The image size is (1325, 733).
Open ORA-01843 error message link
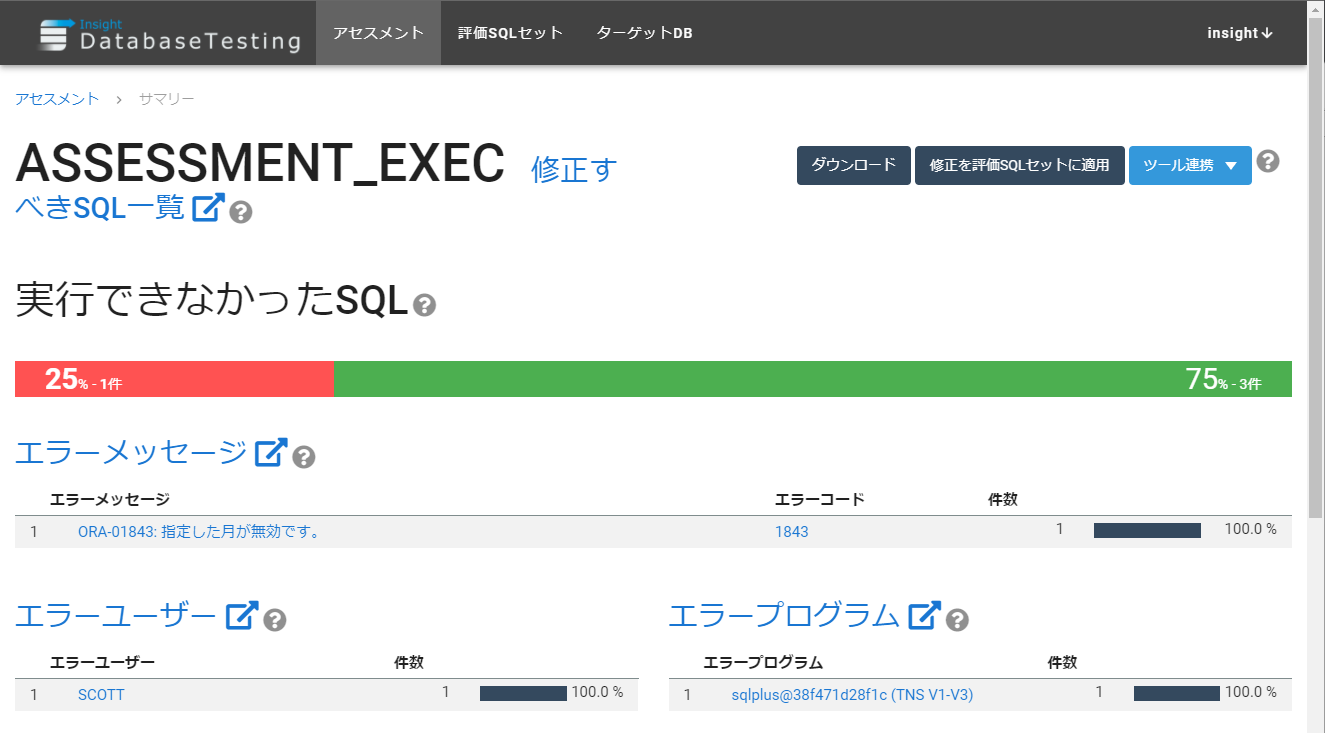coord(199,532)
